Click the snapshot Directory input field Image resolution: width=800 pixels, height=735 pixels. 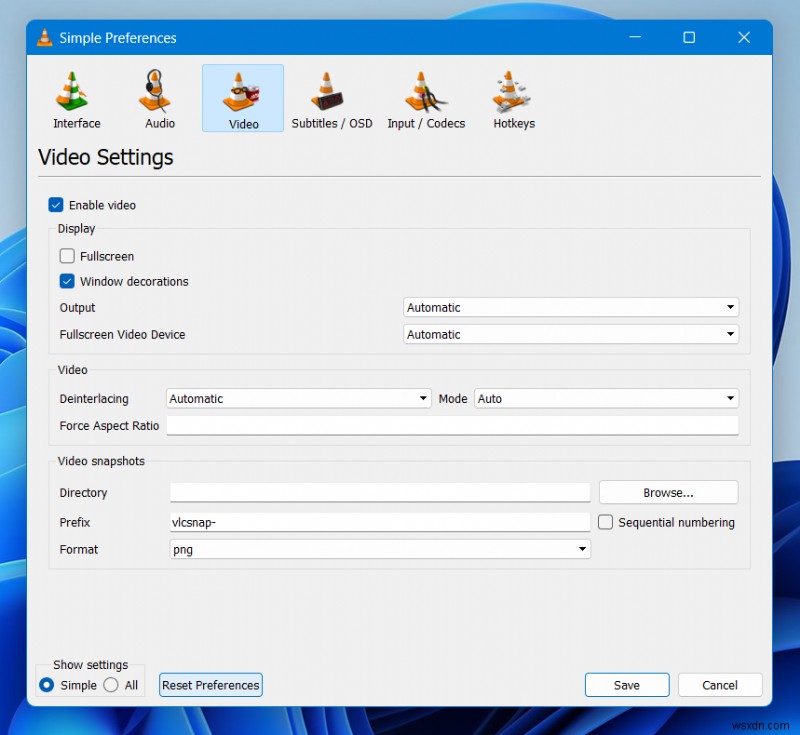click(x=380, y=492)
